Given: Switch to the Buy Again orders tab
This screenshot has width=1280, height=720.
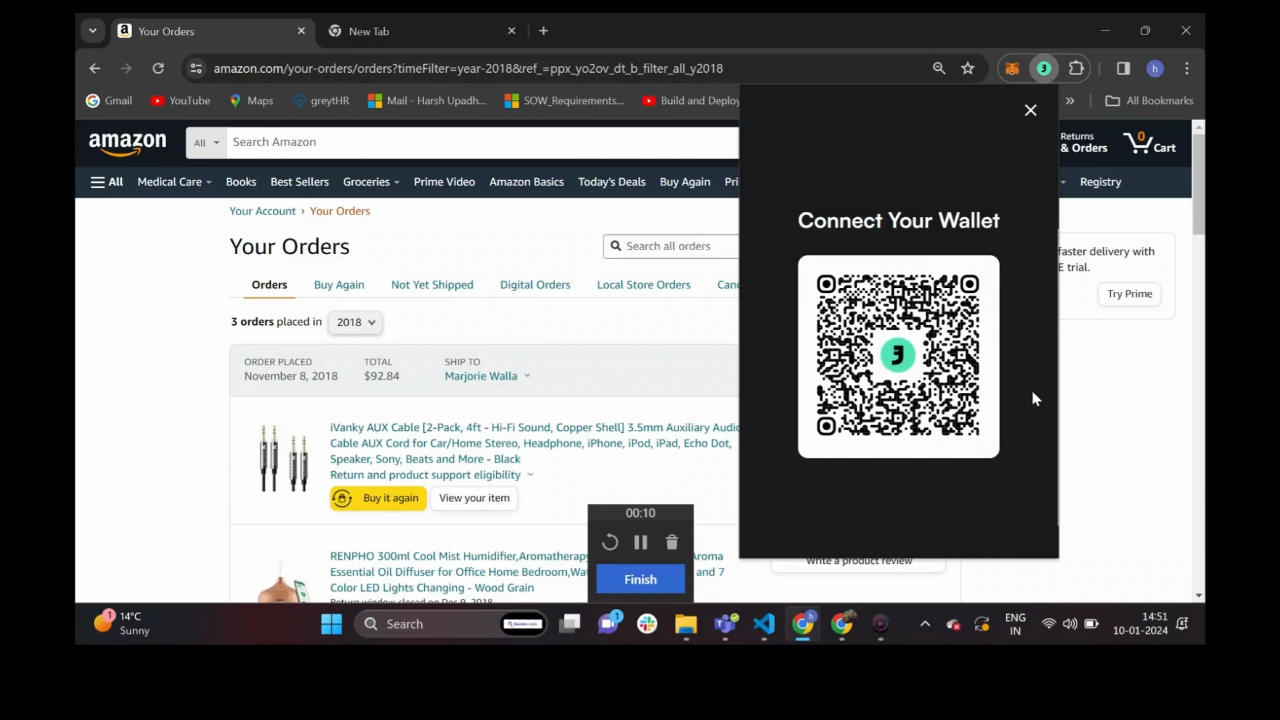Looking at the screenshot, I should pos(339,285).
